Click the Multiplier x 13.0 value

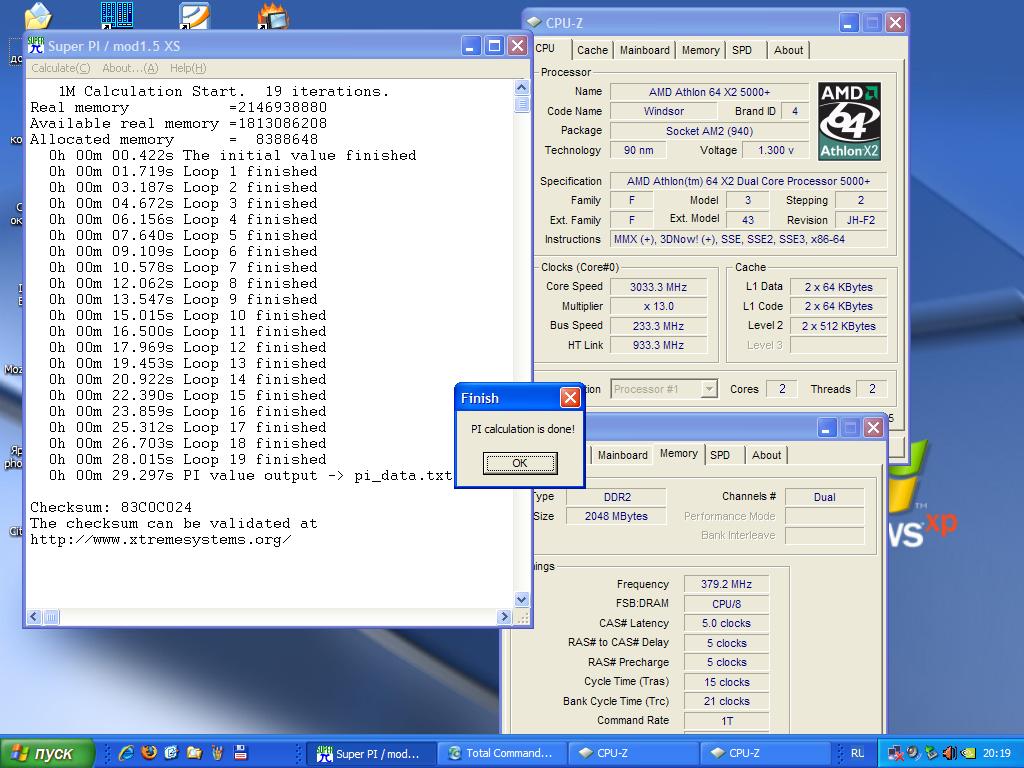658,306
